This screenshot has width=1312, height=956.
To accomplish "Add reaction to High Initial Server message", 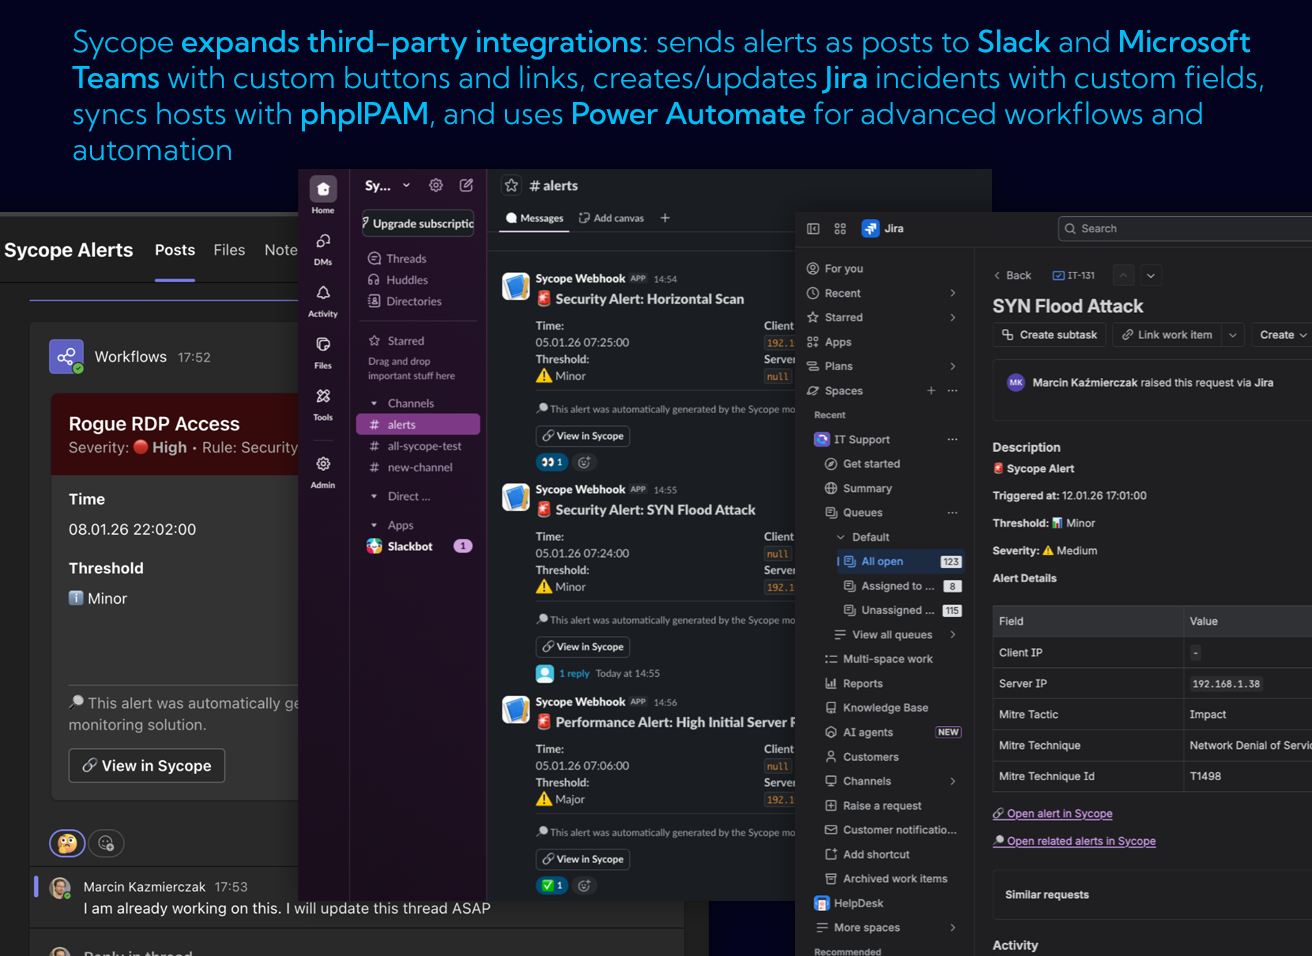I will click(585, 885).
